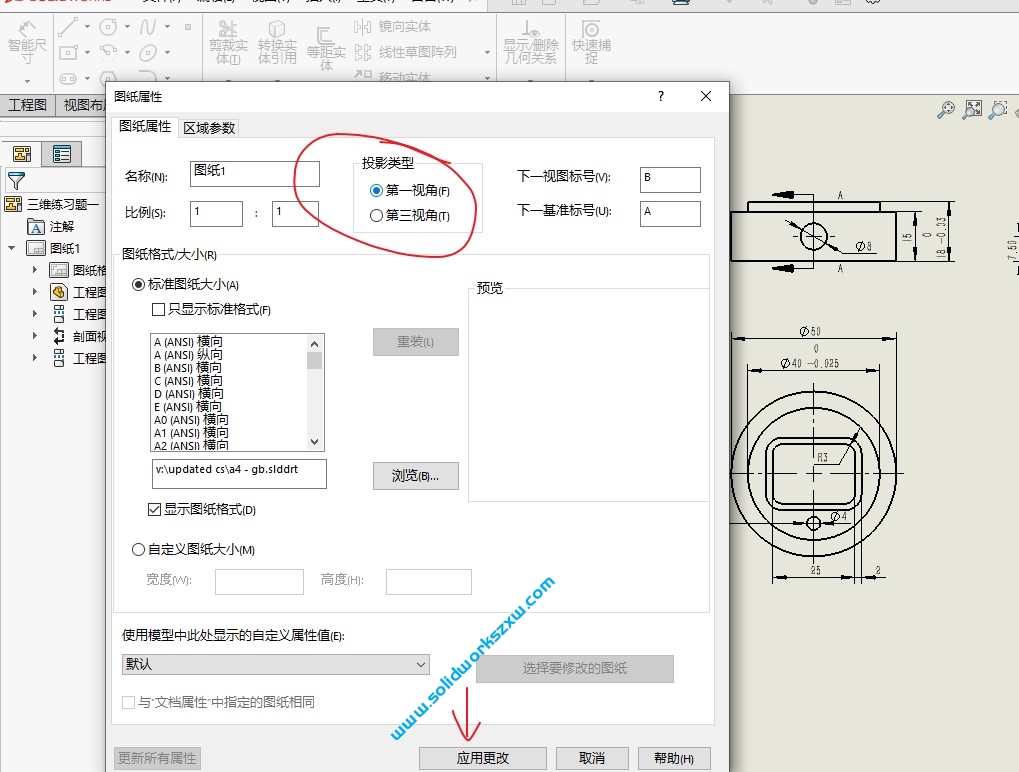Click the help question mark in dialog title

click(660, 96)
